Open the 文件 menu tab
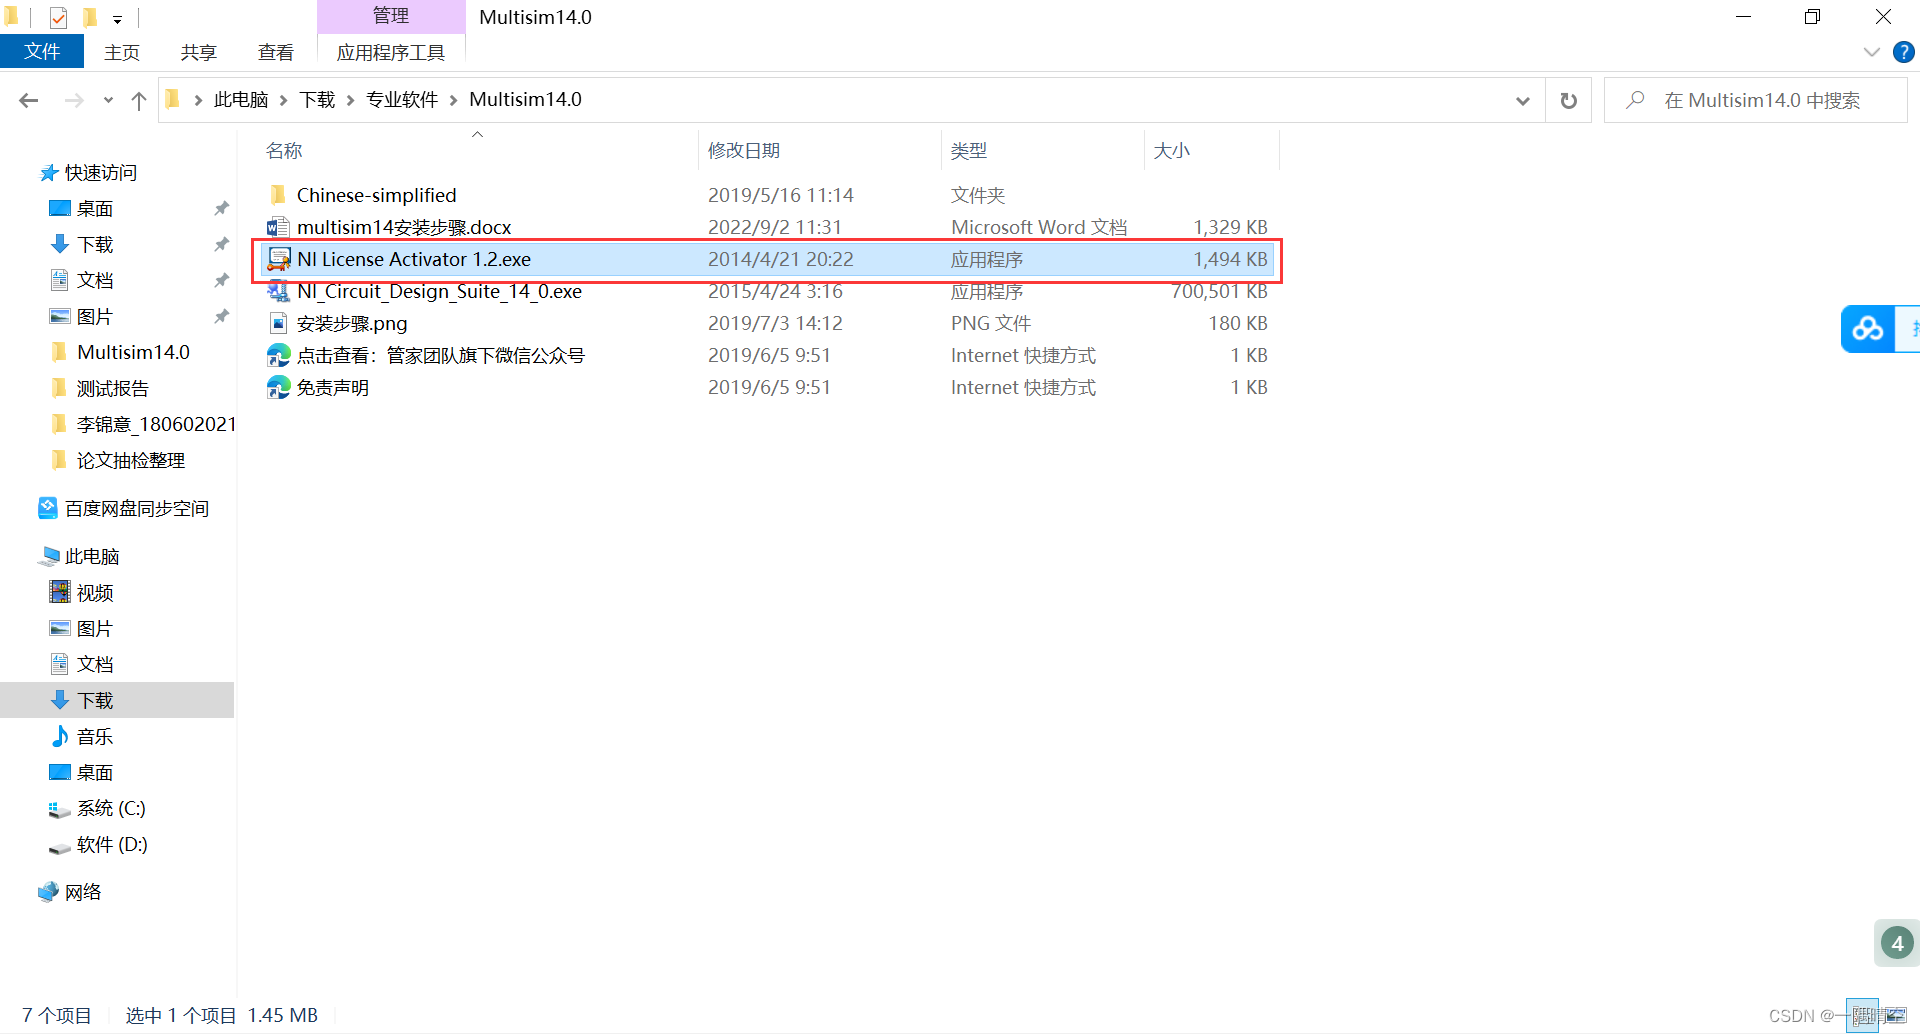Screen dimensions: 1920x1034 point(42,52)
